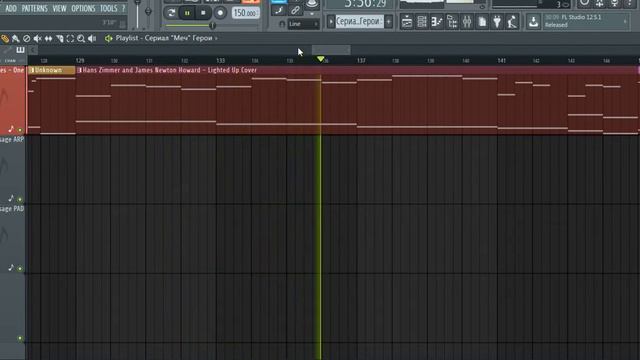This screenshot has height=360, width=640.
Task: Click the document page shortcut icon
Action: [482, 22]
